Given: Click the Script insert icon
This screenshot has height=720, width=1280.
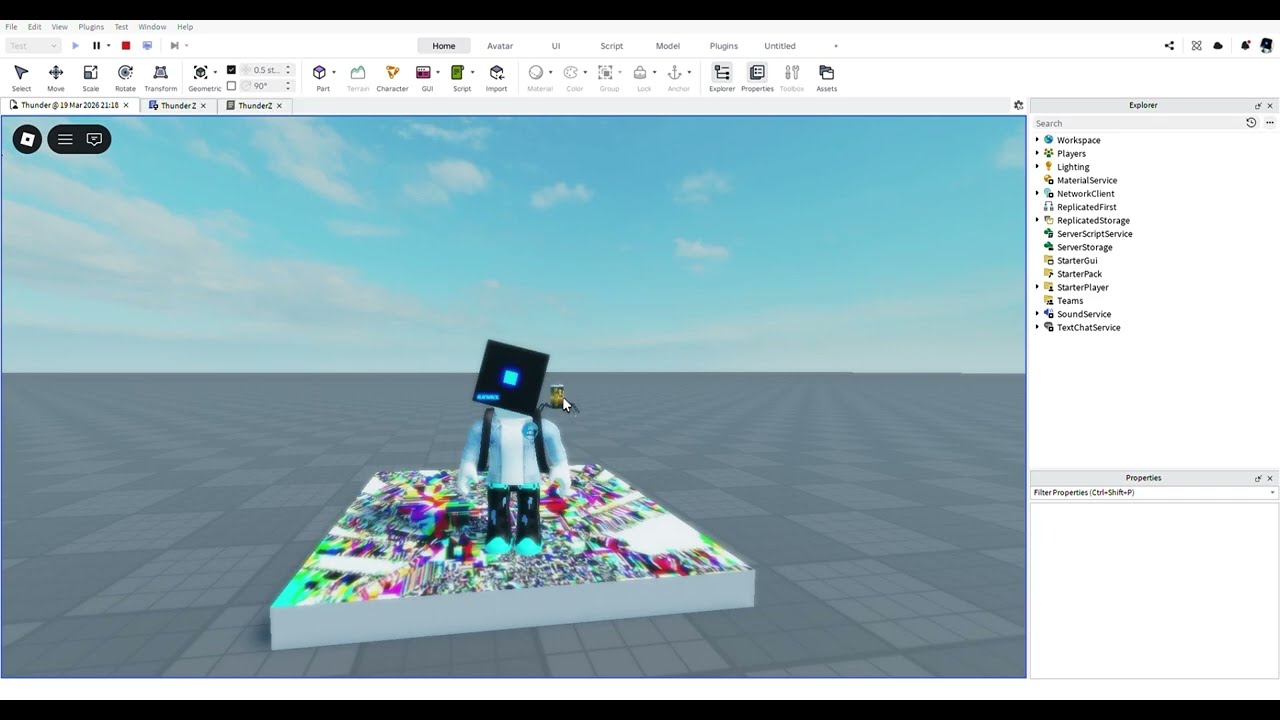Looking at the screenshot, I should (x=458, y=72).
